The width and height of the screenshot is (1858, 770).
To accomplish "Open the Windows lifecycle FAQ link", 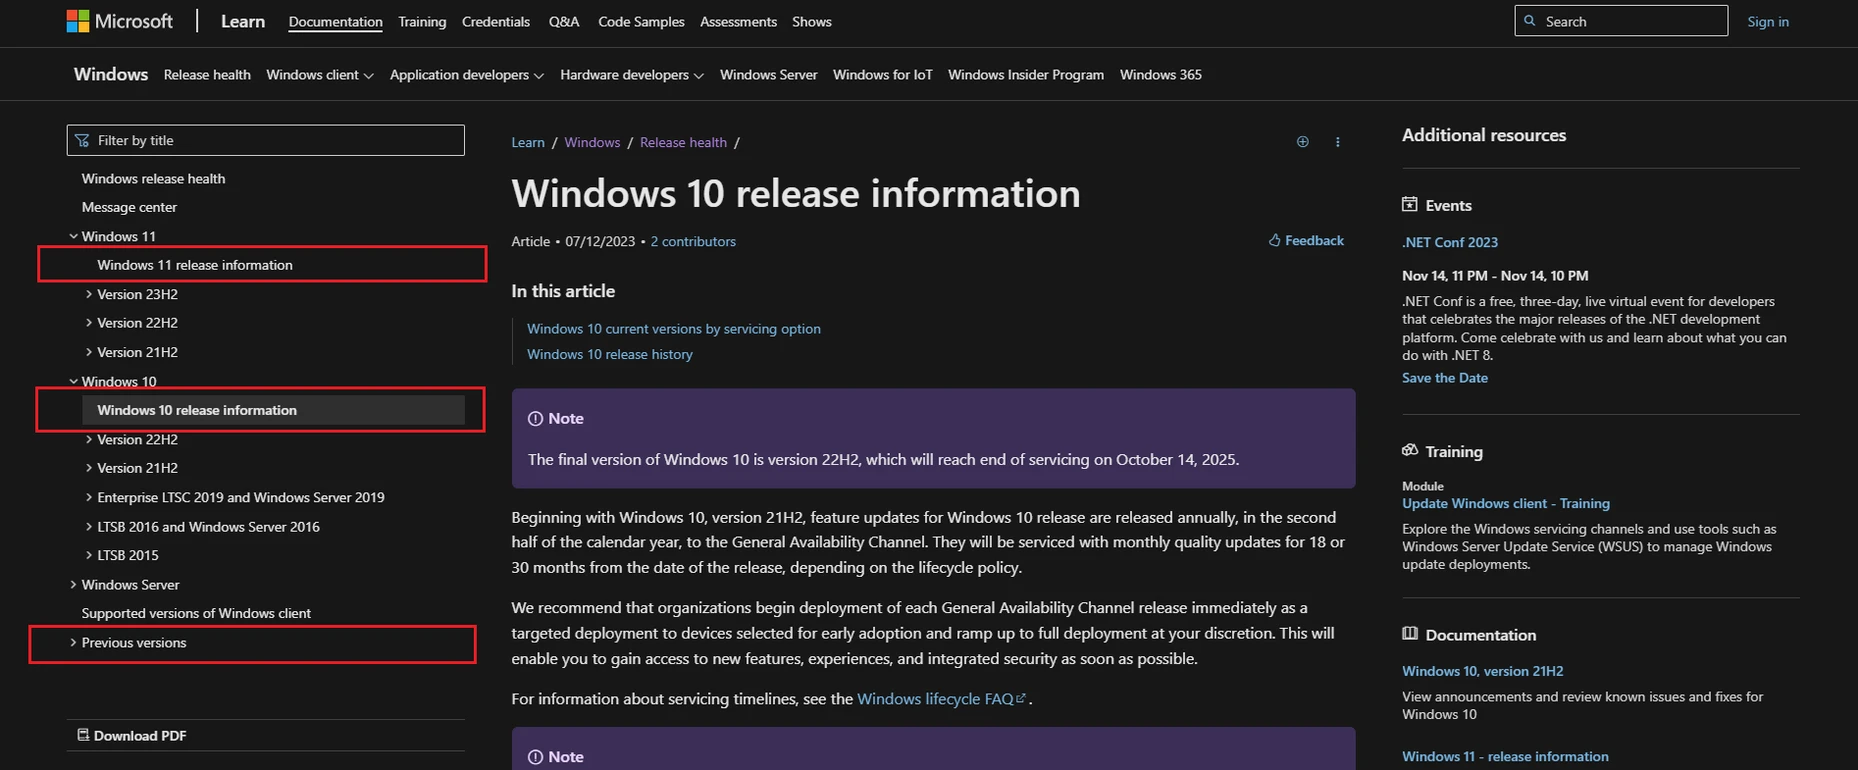I will click(x=935, y=699).
